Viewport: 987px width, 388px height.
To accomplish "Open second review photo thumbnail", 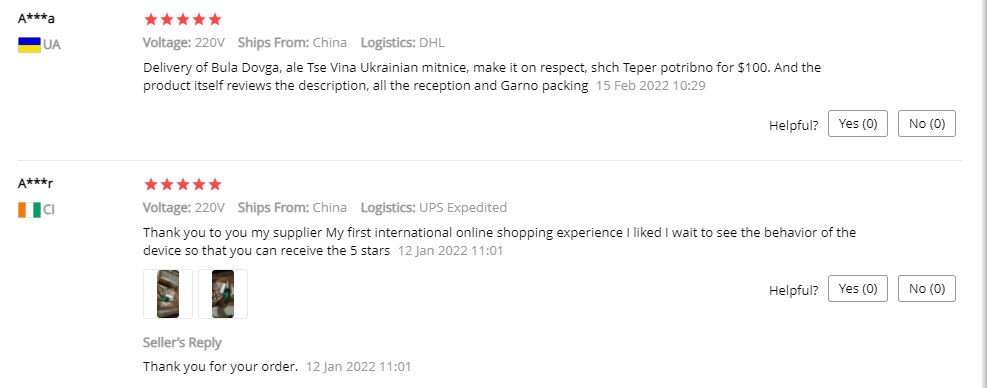I will 223,294.
